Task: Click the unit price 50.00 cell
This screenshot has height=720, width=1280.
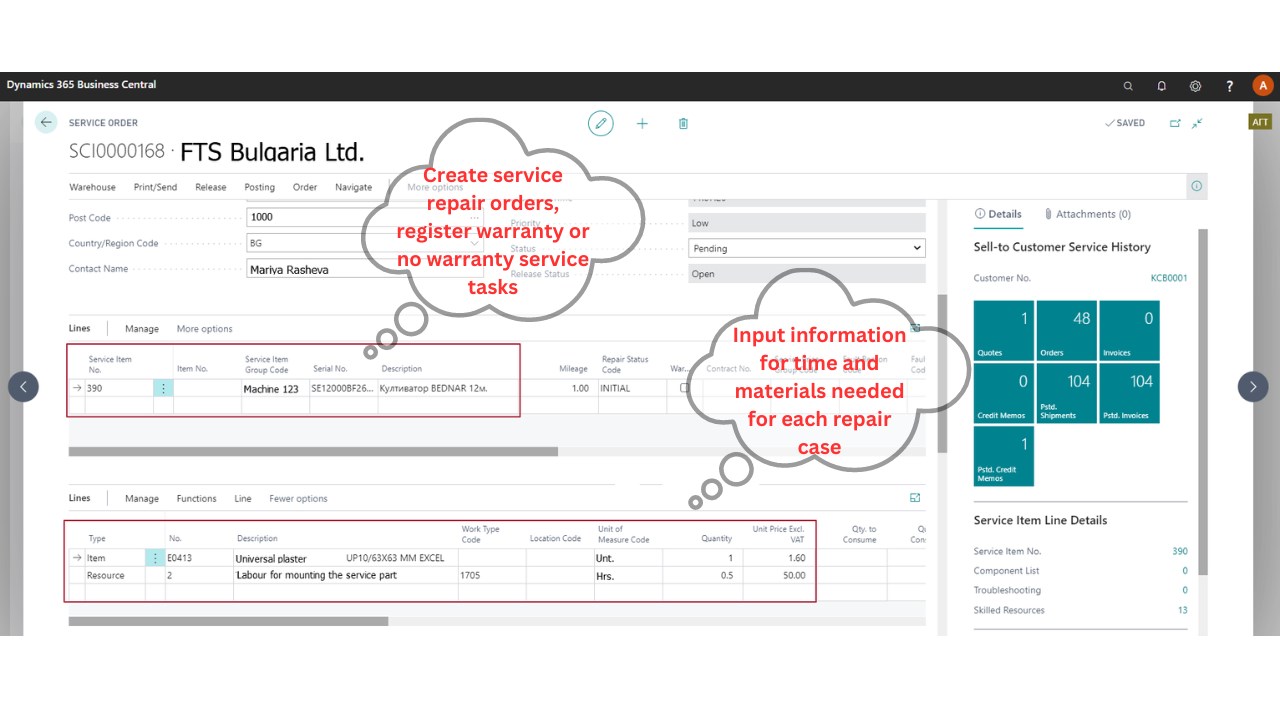Action: [778, 576]
